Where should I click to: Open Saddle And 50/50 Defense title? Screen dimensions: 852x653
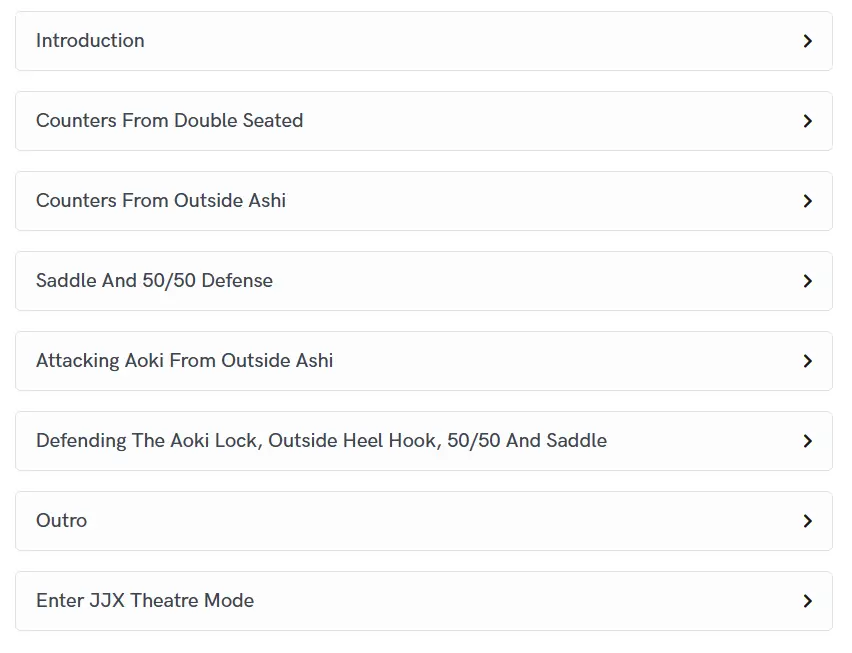coord(154,281)
